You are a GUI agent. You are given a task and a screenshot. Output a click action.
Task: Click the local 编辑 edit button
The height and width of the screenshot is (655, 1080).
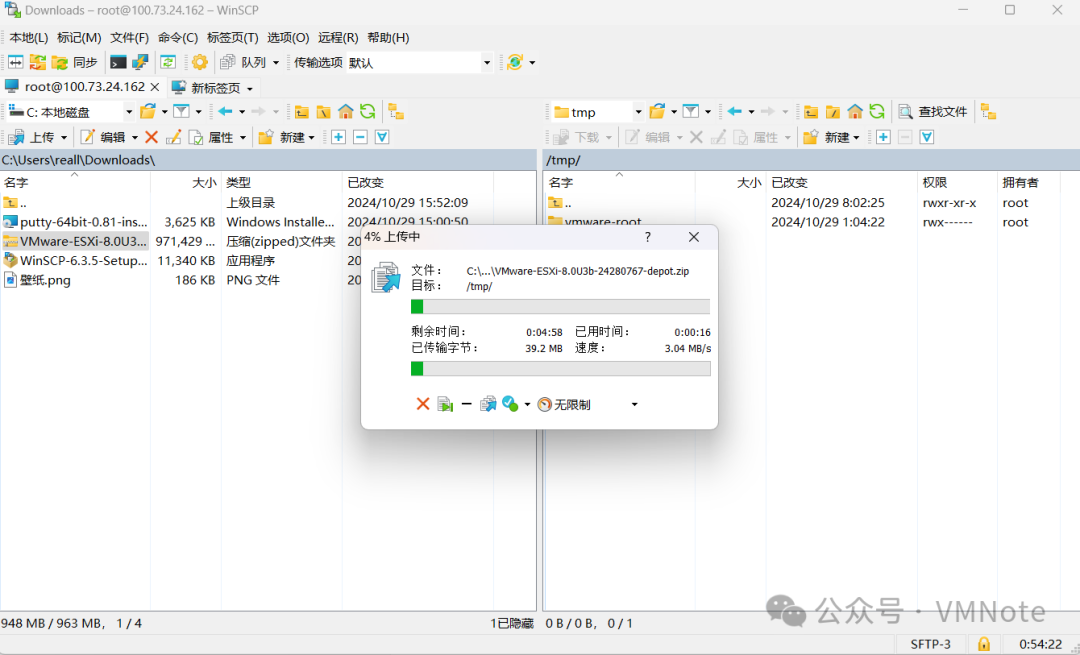tap(103, 137)
